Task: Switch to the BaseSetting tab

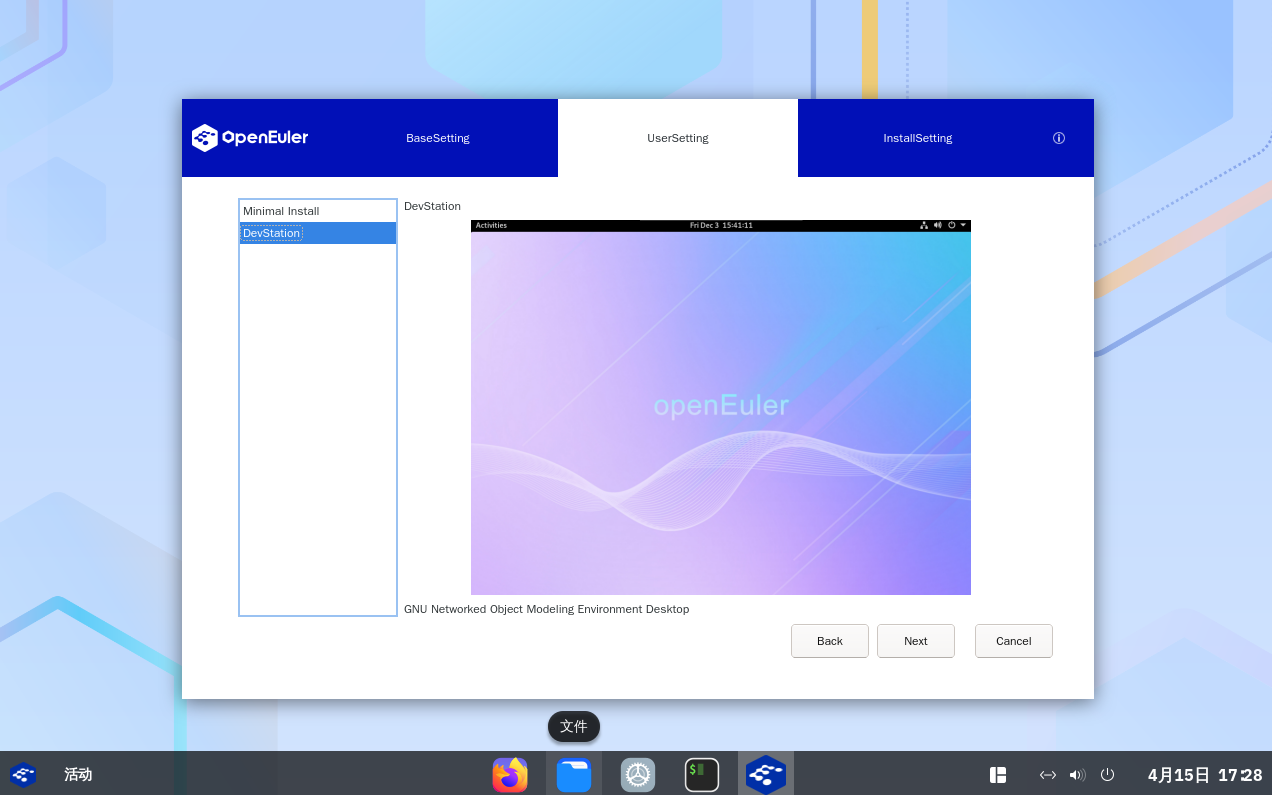Action: pos(438,138)
